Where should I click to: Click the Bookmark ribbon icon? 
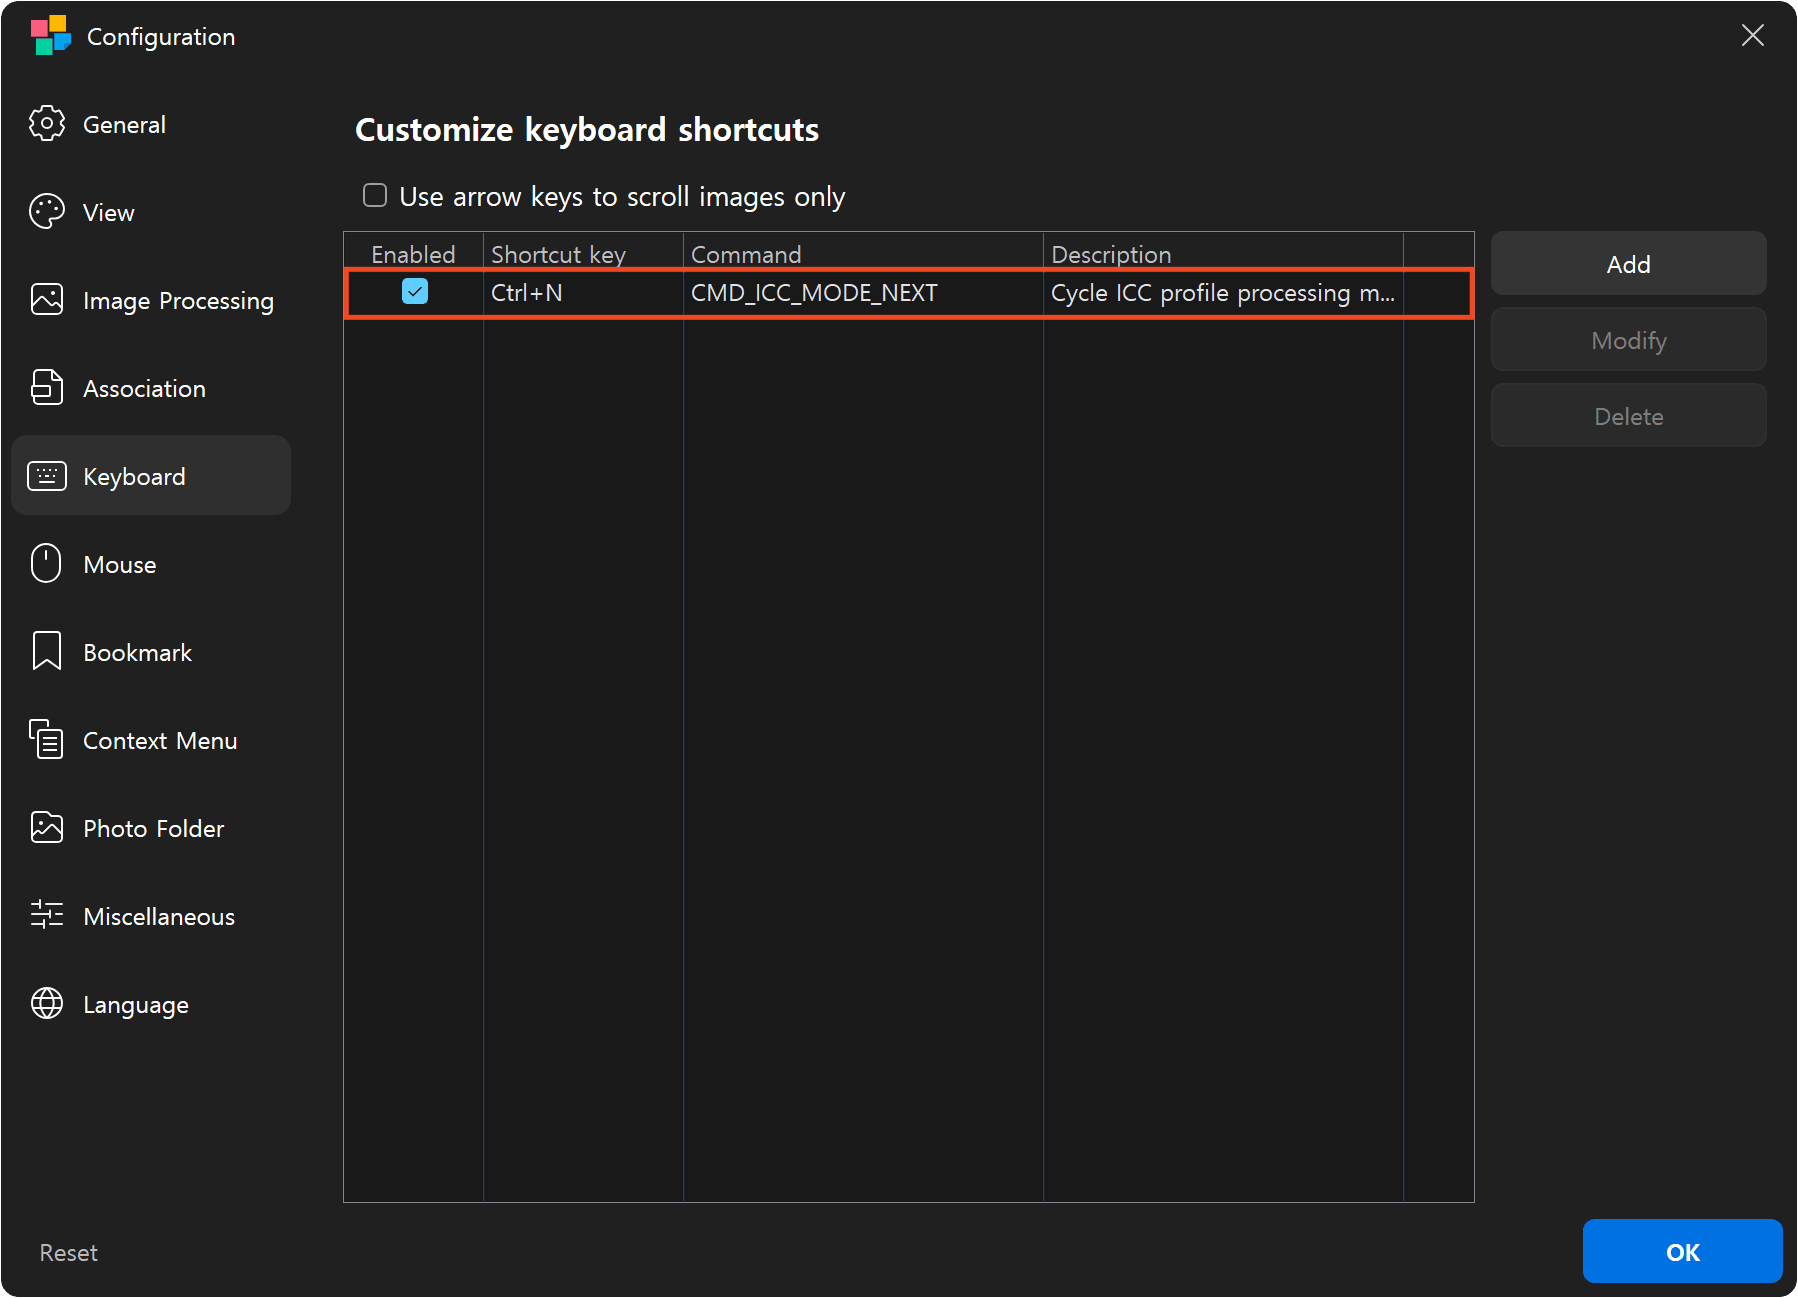[x=47, y=652]
